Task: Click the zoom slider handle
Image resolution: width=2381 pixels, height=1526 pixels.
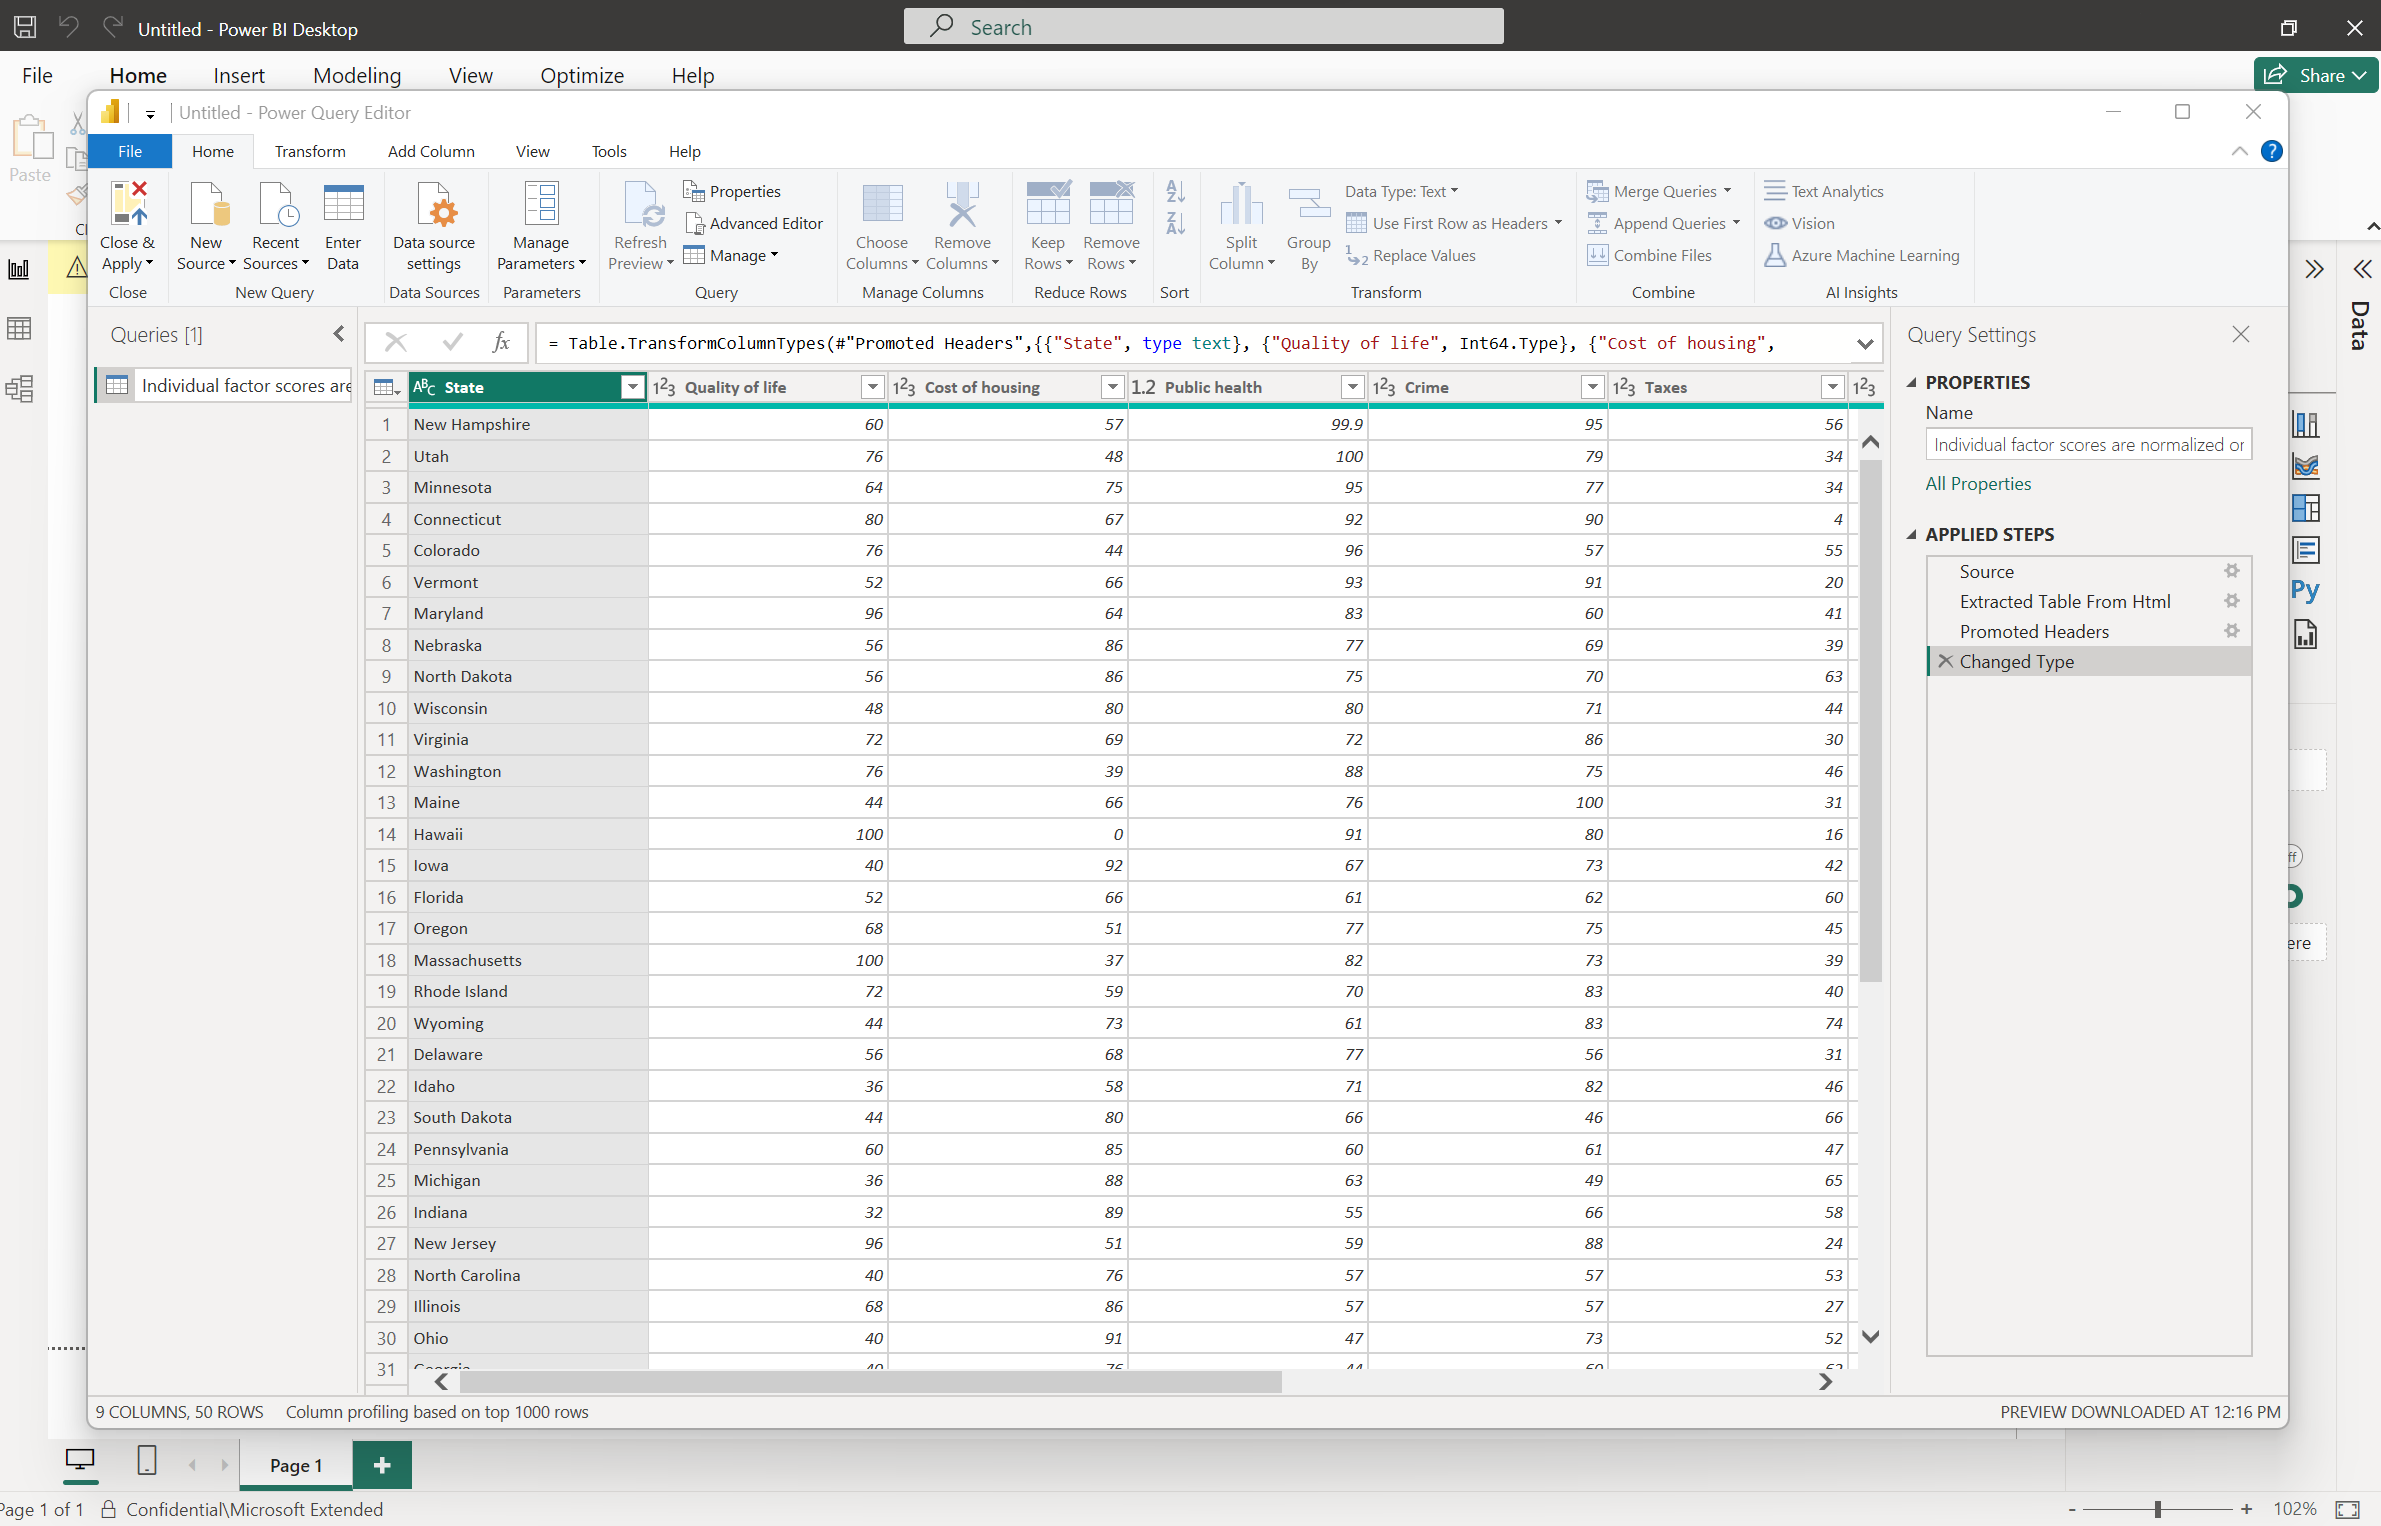Action: click(2157, 1508)
